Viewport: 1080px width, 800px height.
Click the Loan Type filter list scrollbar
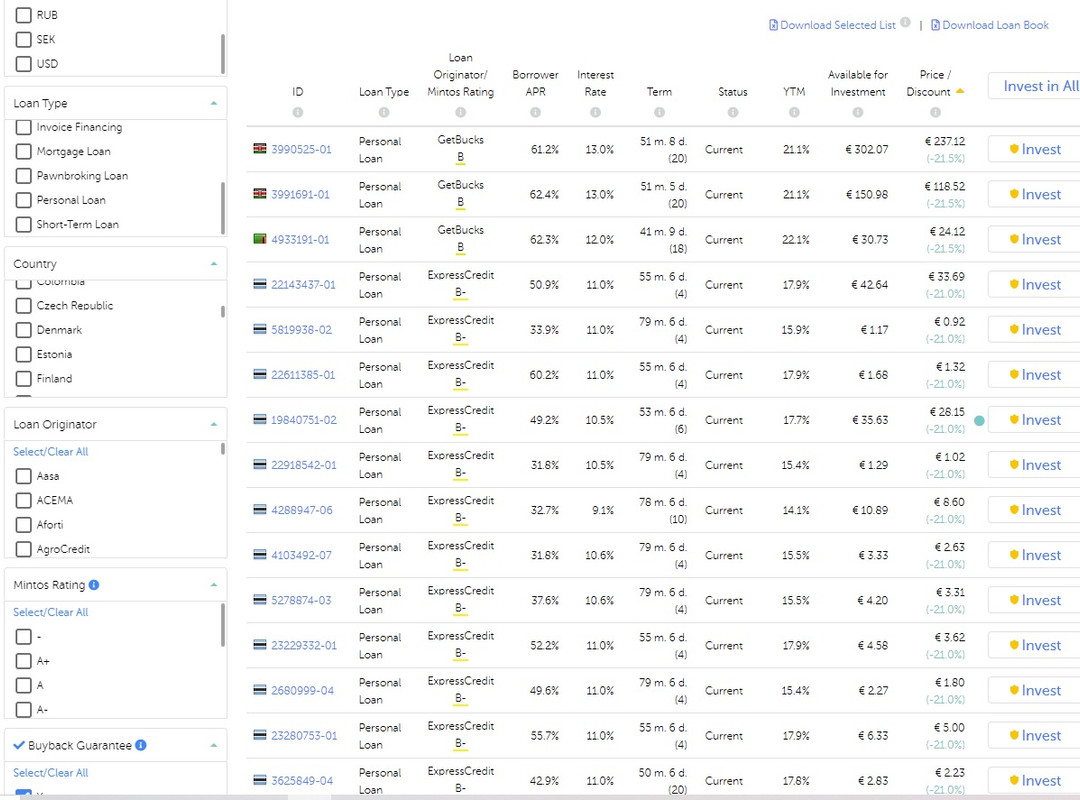pos(222,207)
